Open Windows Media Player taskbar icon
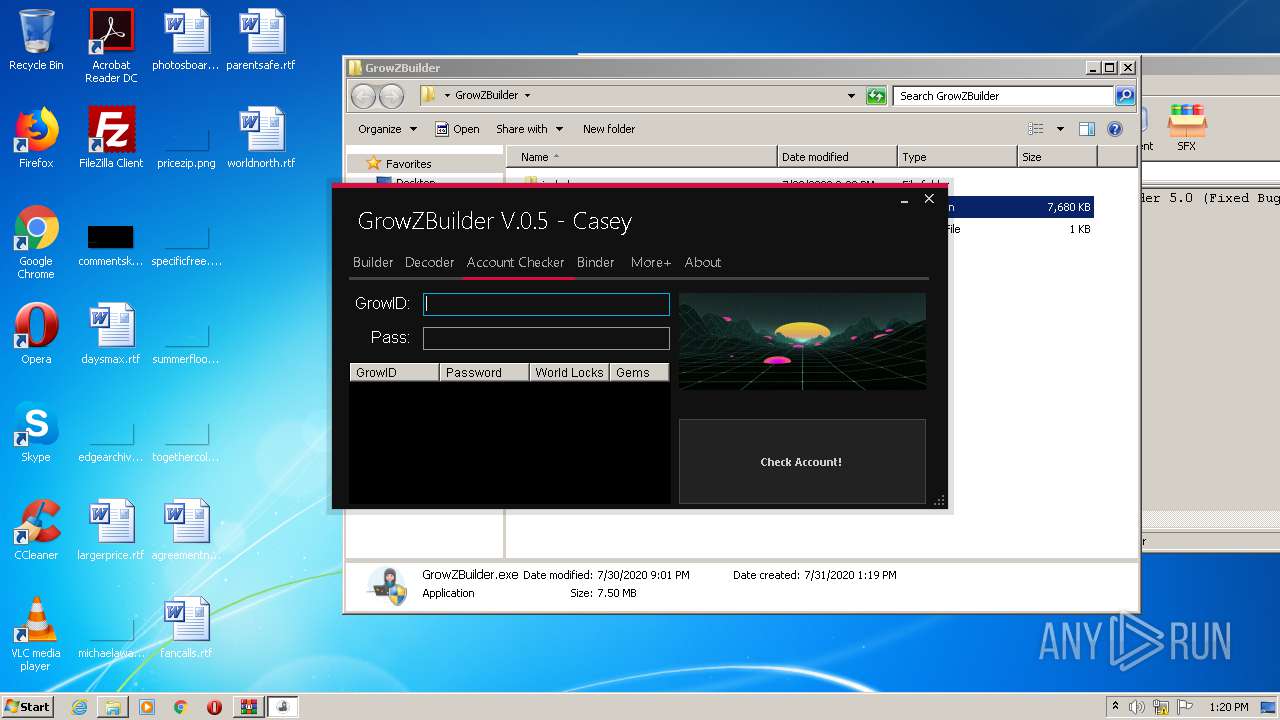This screenshot has width=1280, height=720. (x=147, y=707)
